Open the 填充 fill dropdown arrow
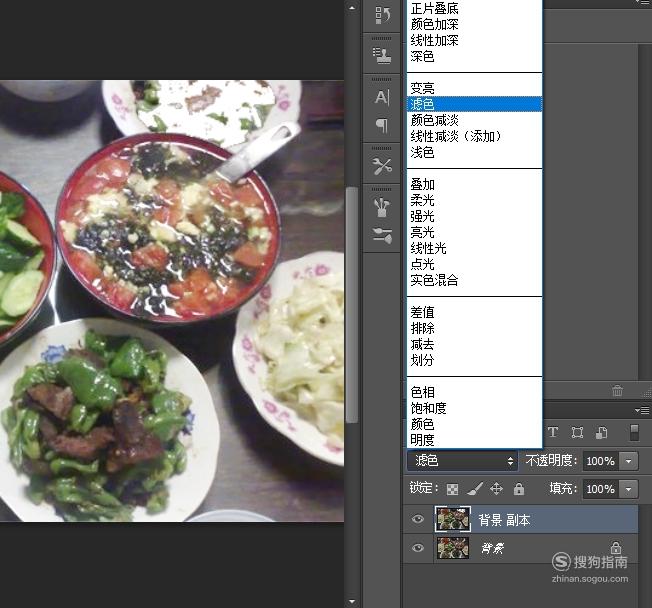Screen dimensions: 652x608 pyautogui.click(x=629, y=489)
